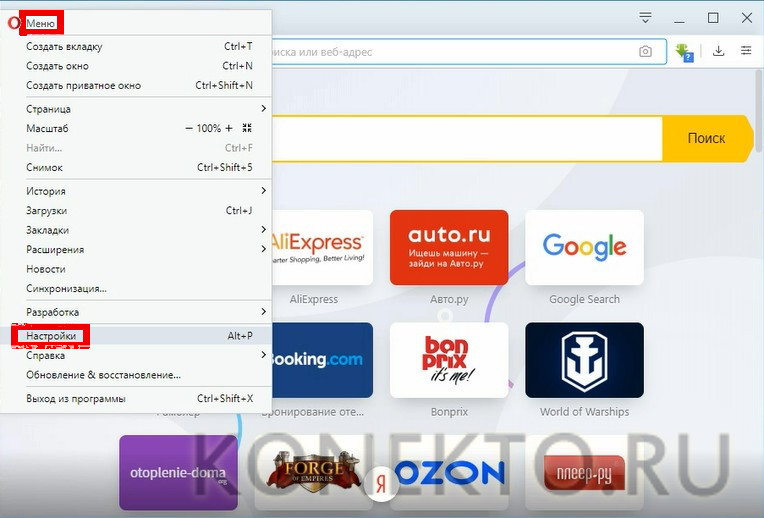This screenshot has width=764, height=518.
Task: Click the yellow "Поиск" button
Action: click(x=707, y=138)
